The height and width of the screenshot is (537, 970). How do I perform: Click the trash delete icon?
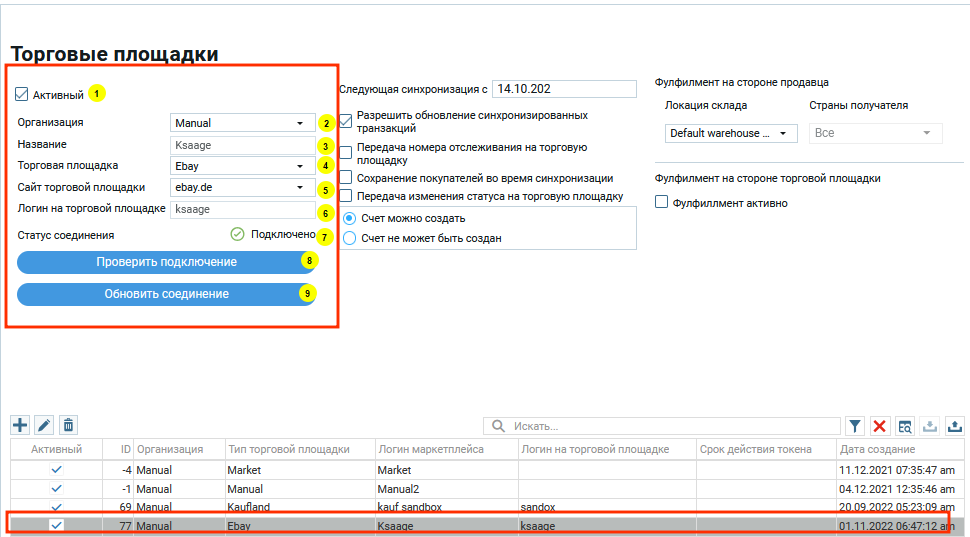point(68,426)
